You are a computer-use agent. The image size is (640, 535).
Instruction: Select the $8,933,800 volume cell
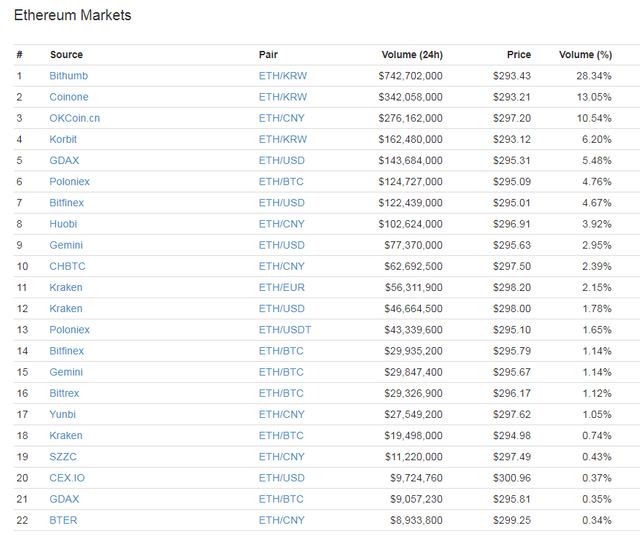tap(416, 521)
